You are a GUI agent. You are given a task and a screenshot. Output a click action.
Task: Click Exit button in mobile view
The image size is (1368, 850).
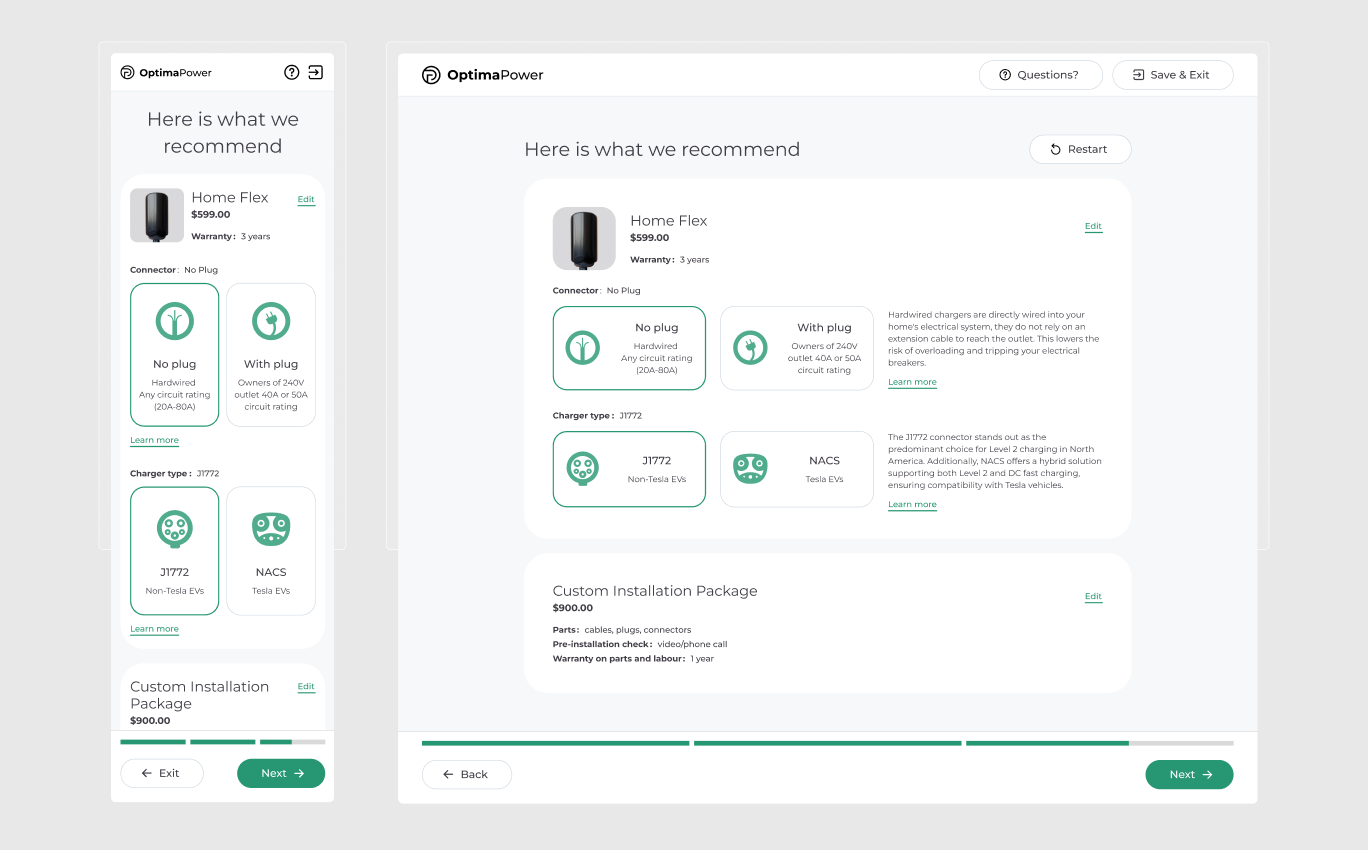click(x=162, y=773)
